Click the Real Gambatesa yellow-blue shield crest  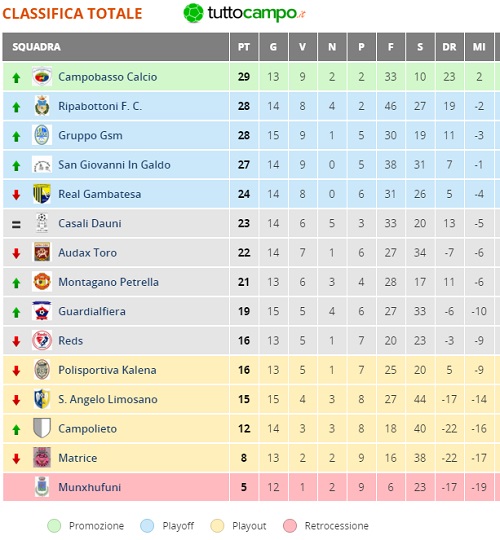42,194
